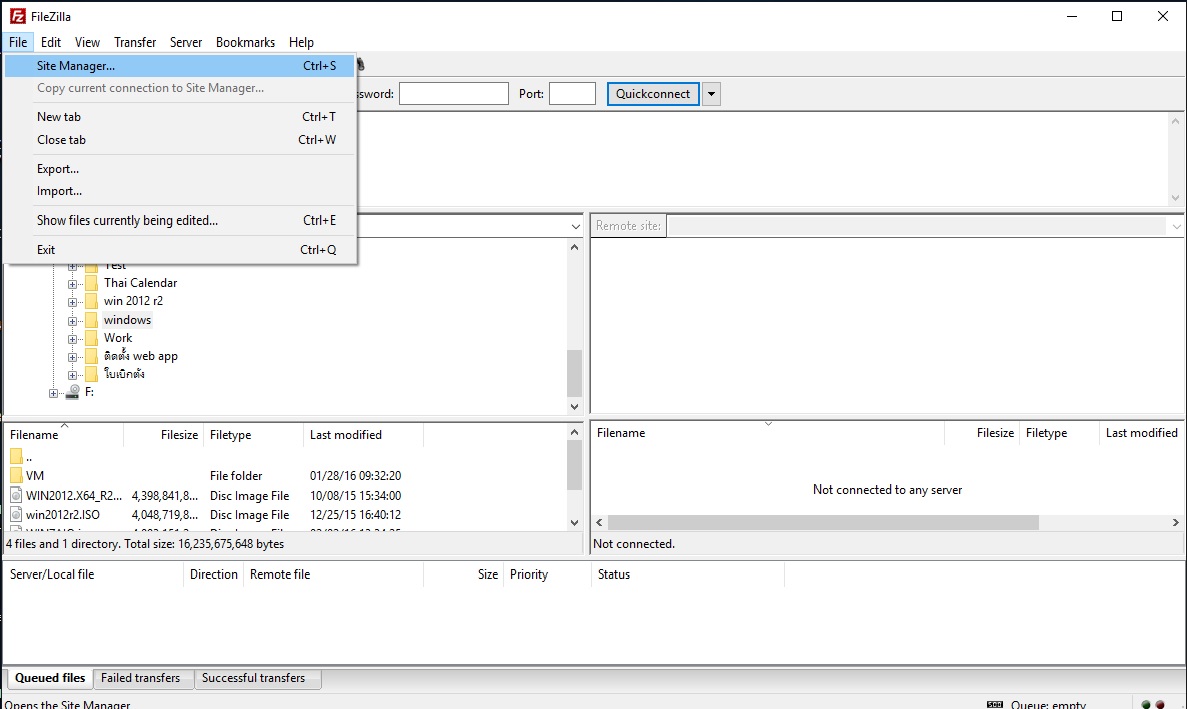Select the VM folder name
This screenshot has height=709, width=1187.
(x=35, y=476)
